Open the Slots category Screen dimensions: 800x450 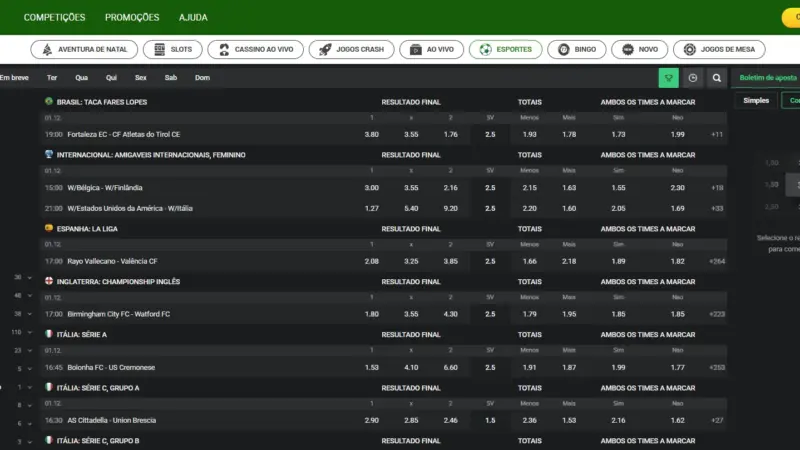coord(172,49)
